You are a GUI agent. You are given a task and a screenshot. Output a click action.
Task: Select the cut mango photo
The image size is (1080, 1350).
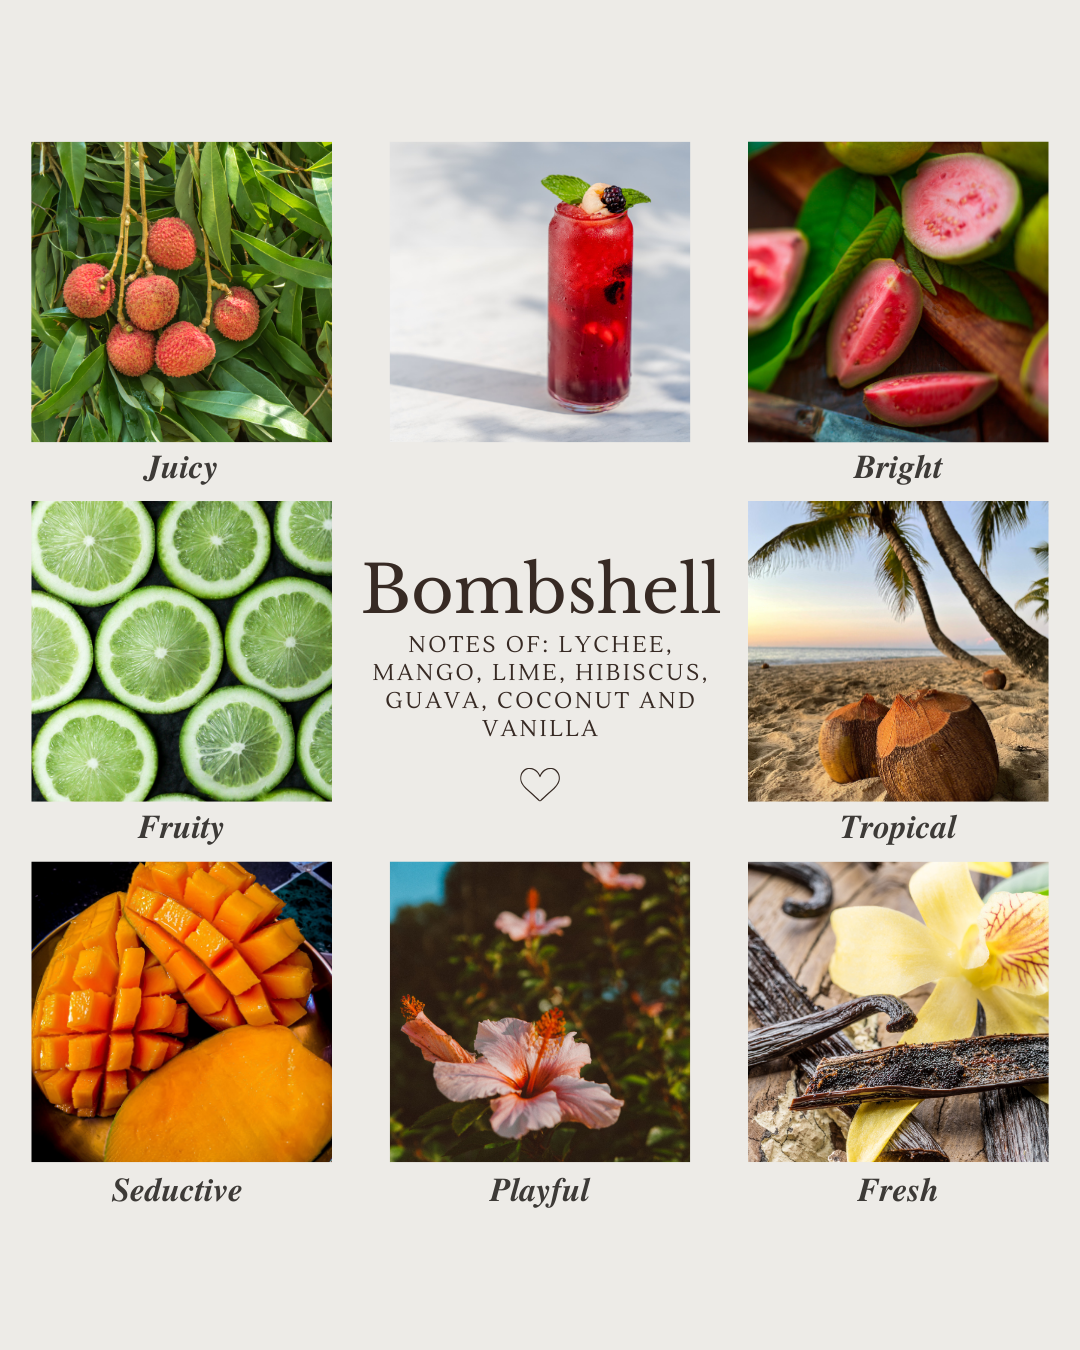point(181,1011)
